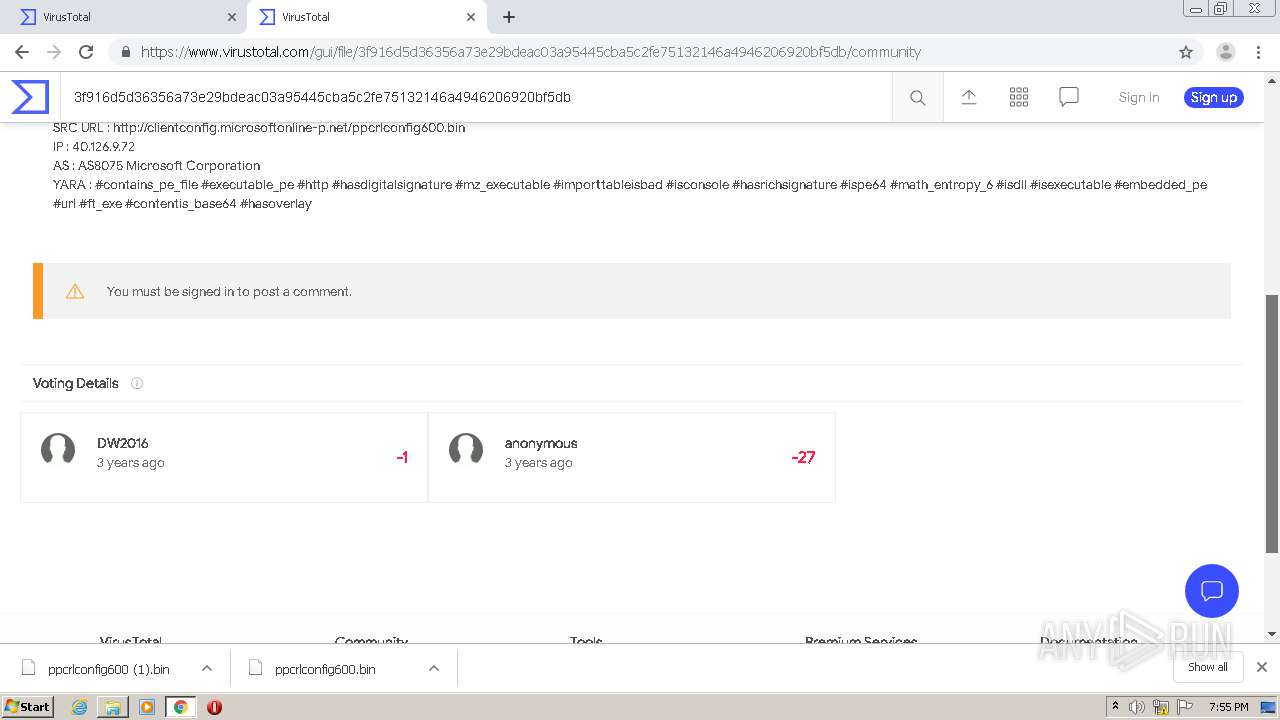The width and height of the screenshot is (1280, 720).
Task: Click the file hash search field
Action: tap(475, 97)
